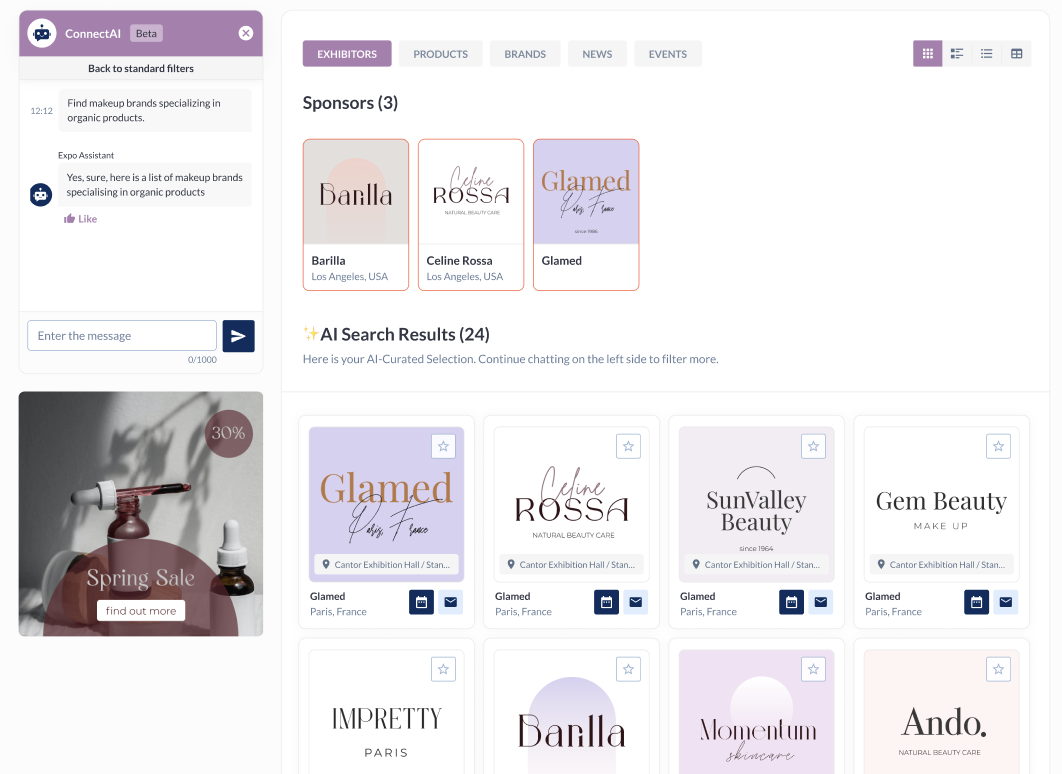Screen dimensions: 1062x774
Task: Click the ConnectAI robot avatar icon
Action: (42, 33)
